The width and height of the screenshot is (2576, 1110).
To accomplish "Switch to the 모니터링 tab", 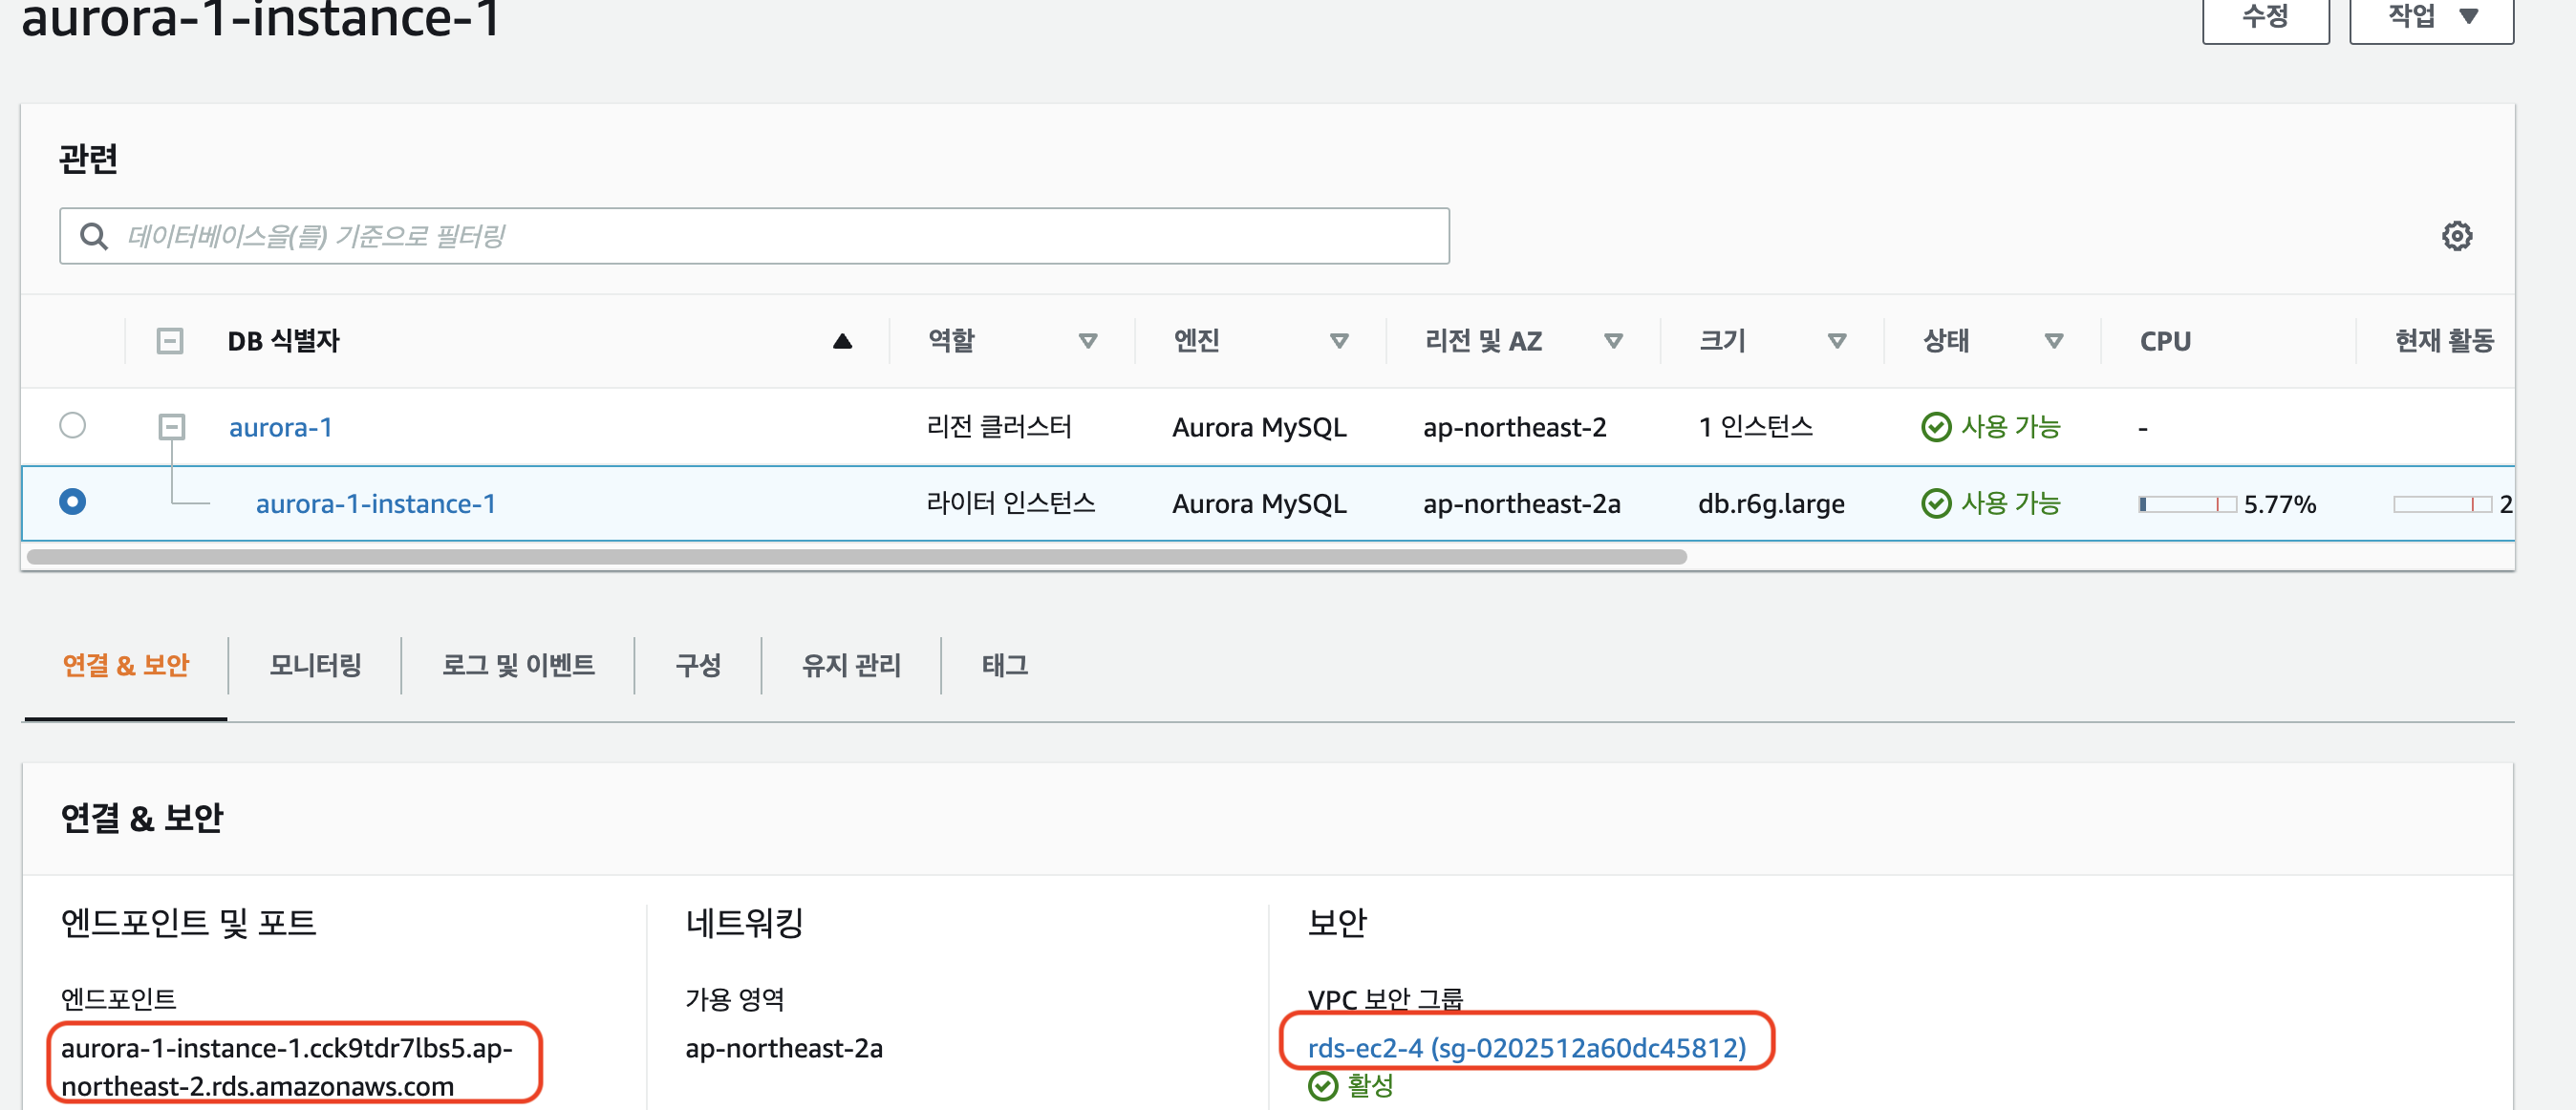I will tap(315, 665).
